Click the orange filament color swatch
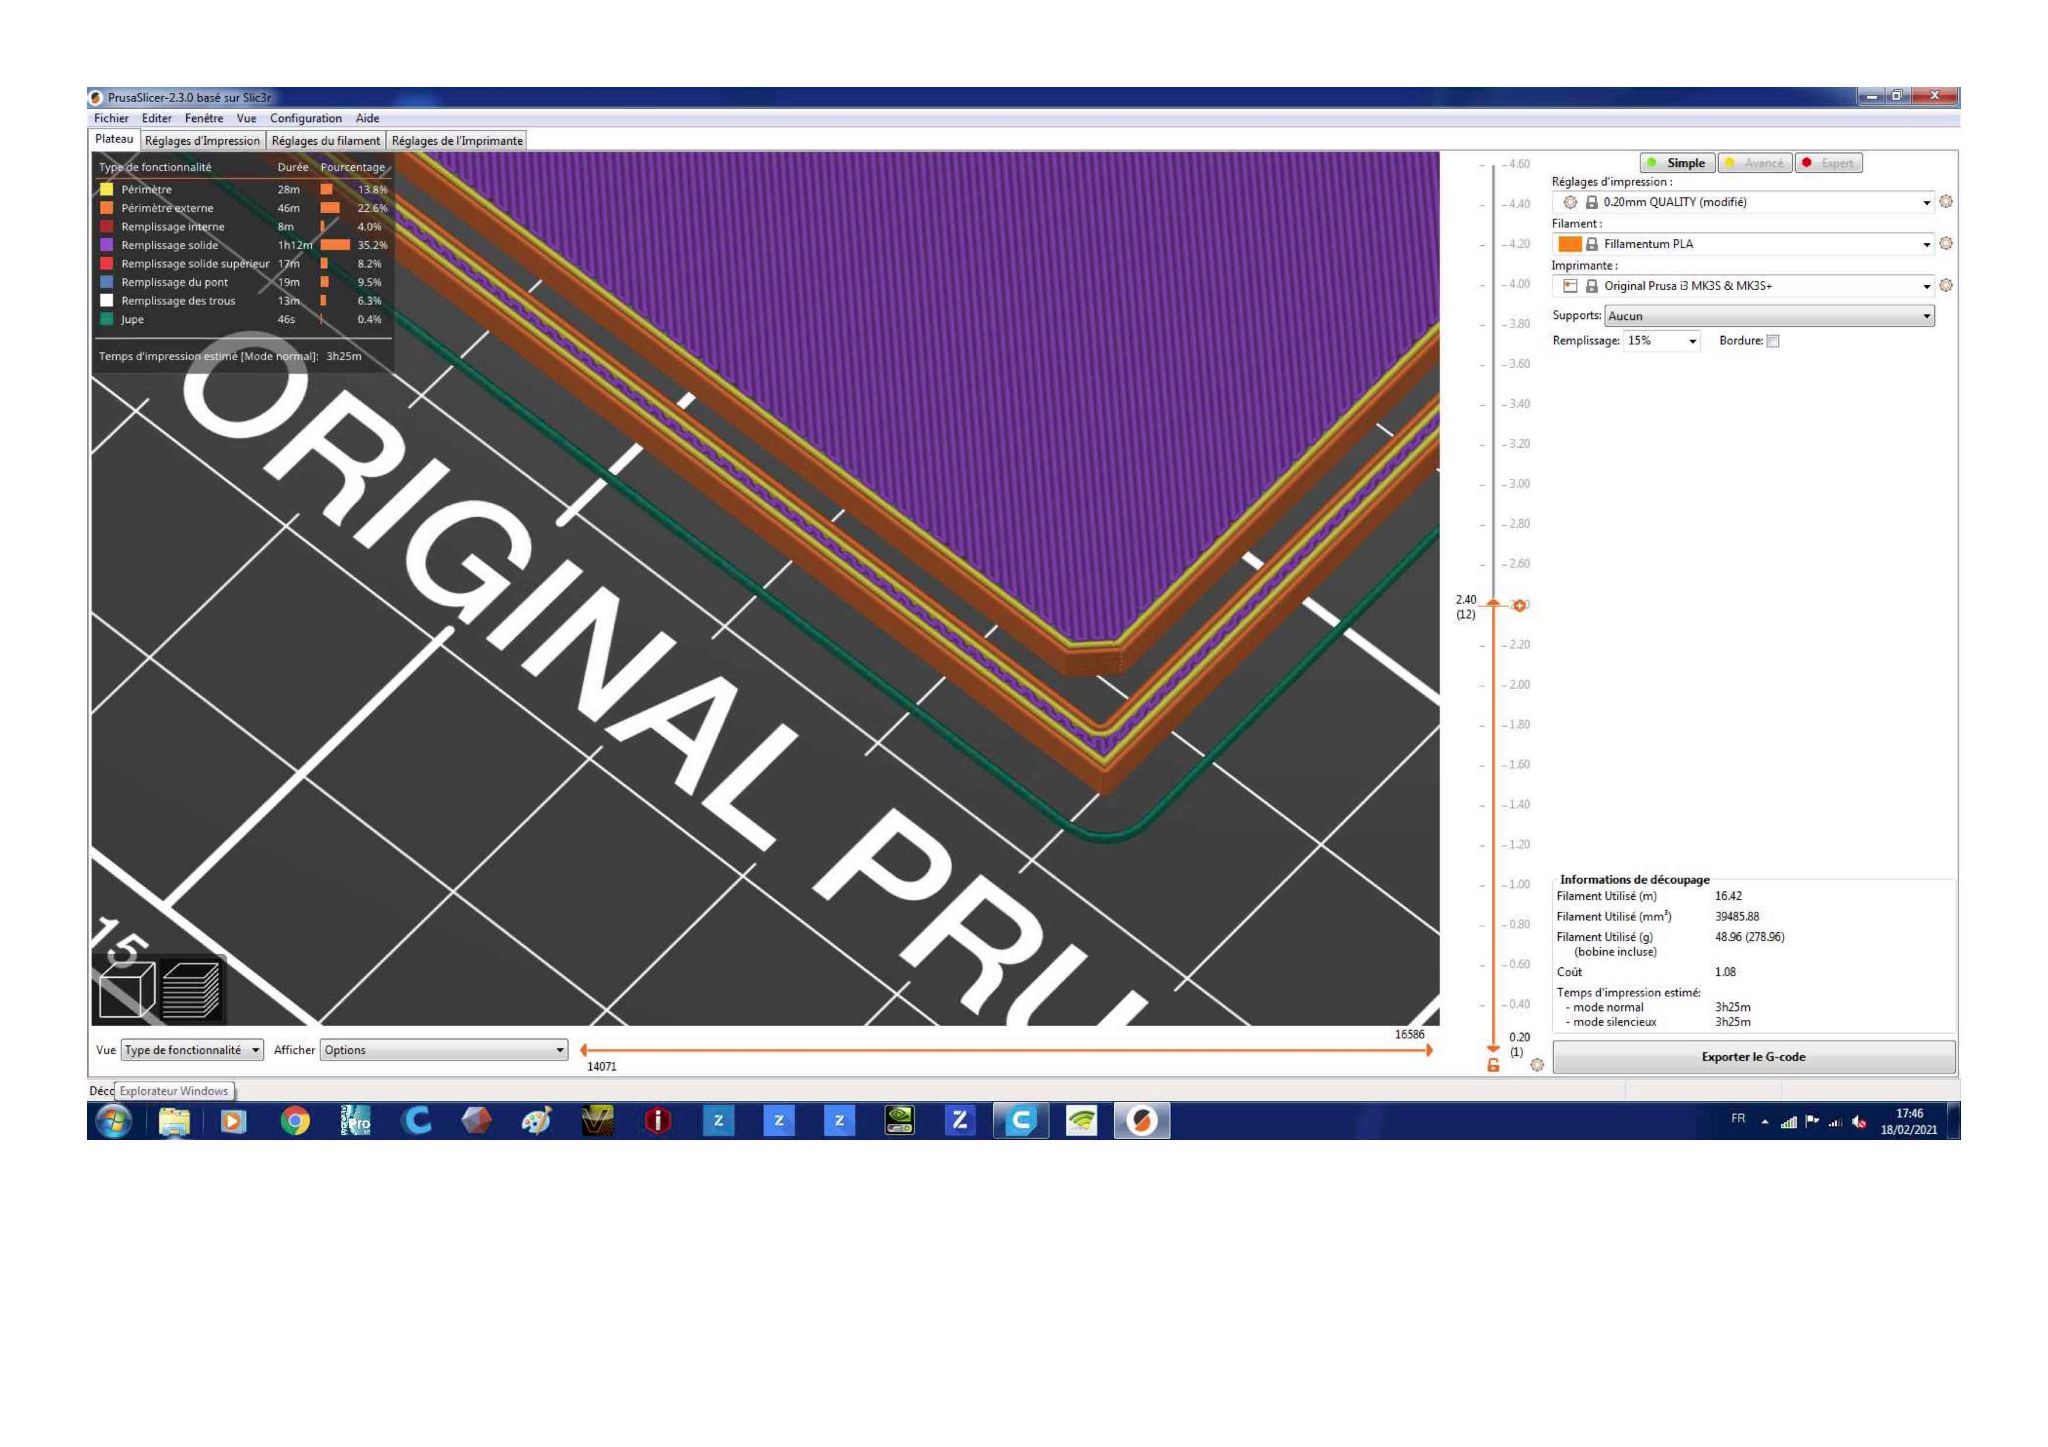2048x1447 pixels. click(1570, 244)
